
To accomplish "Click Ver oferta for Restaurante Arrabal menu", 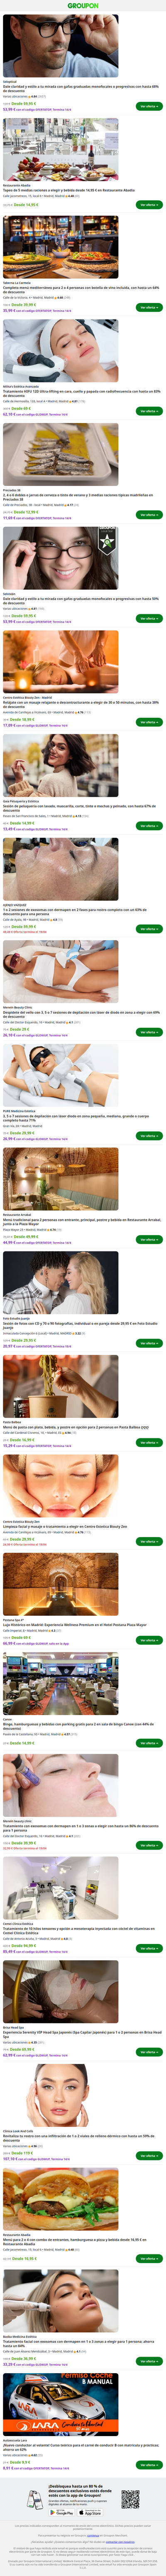I will click(x=149, y=1239).
